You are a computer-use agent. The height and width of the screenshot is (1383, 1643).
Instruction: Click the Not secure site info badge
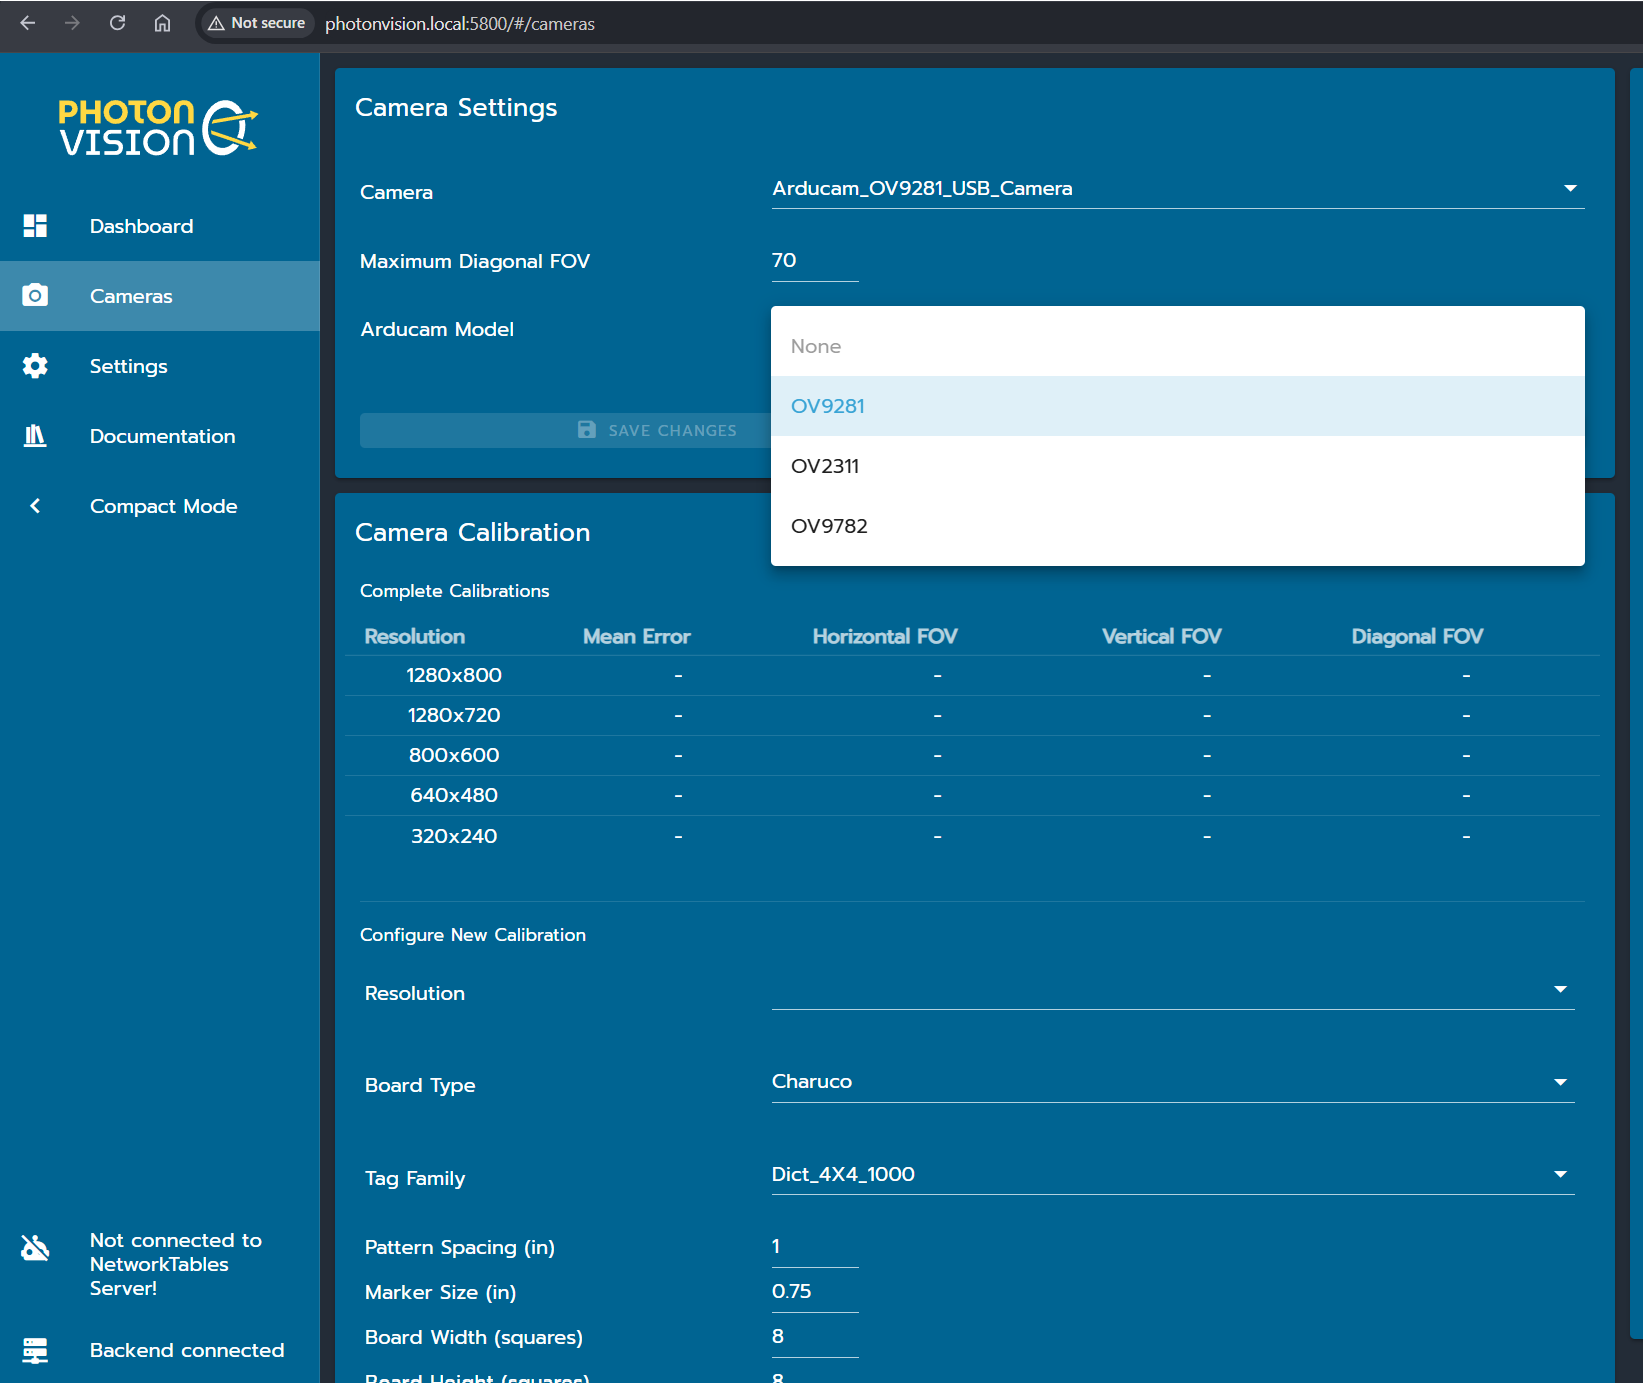257,23
